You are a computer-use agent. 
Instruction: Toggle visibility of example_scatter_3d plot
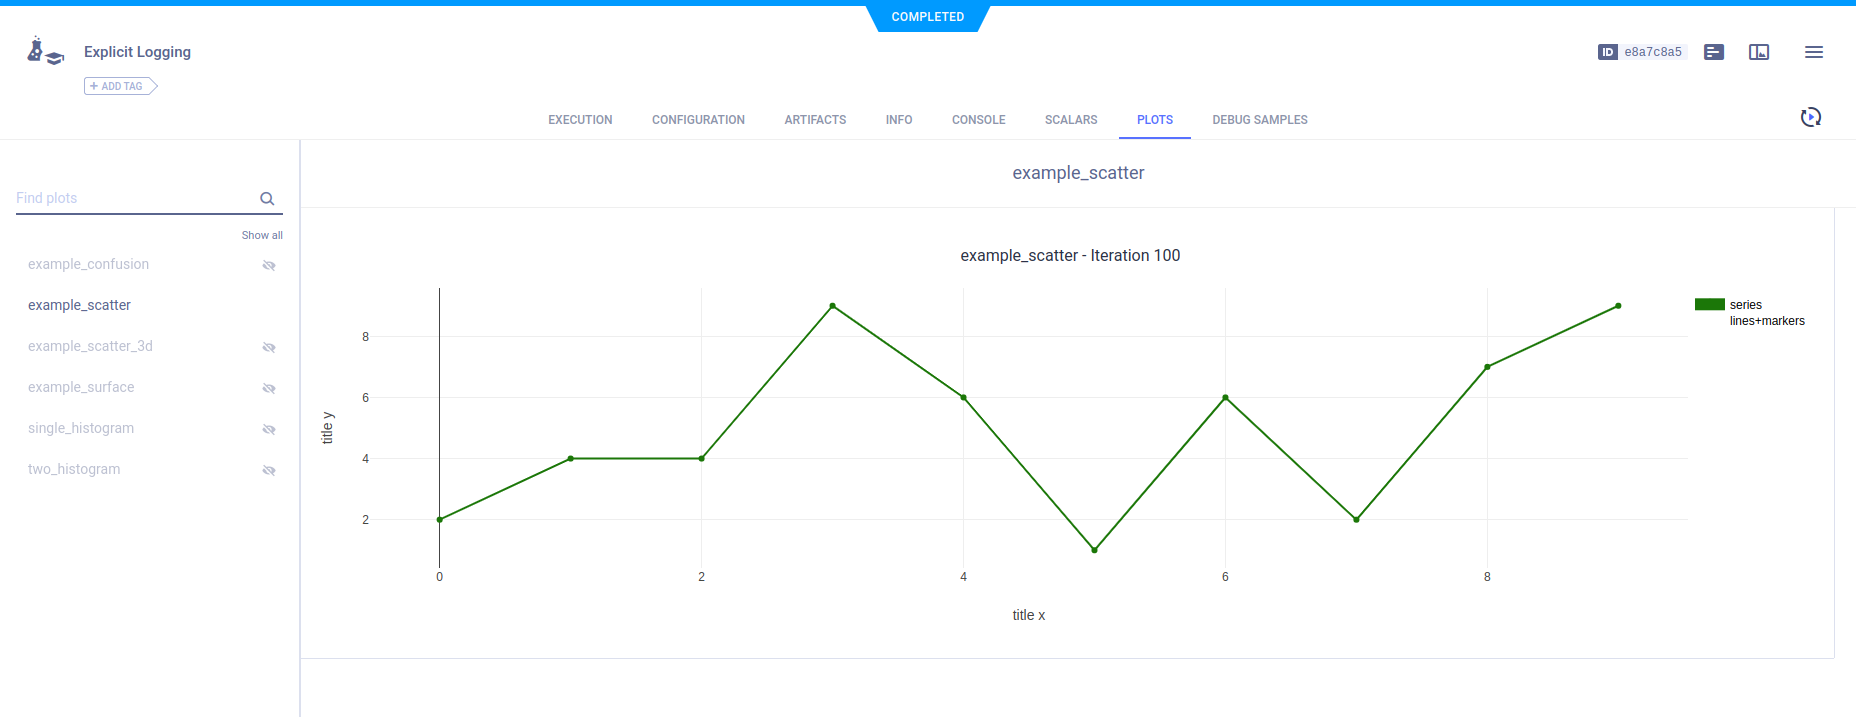click(x=269, y=347)
